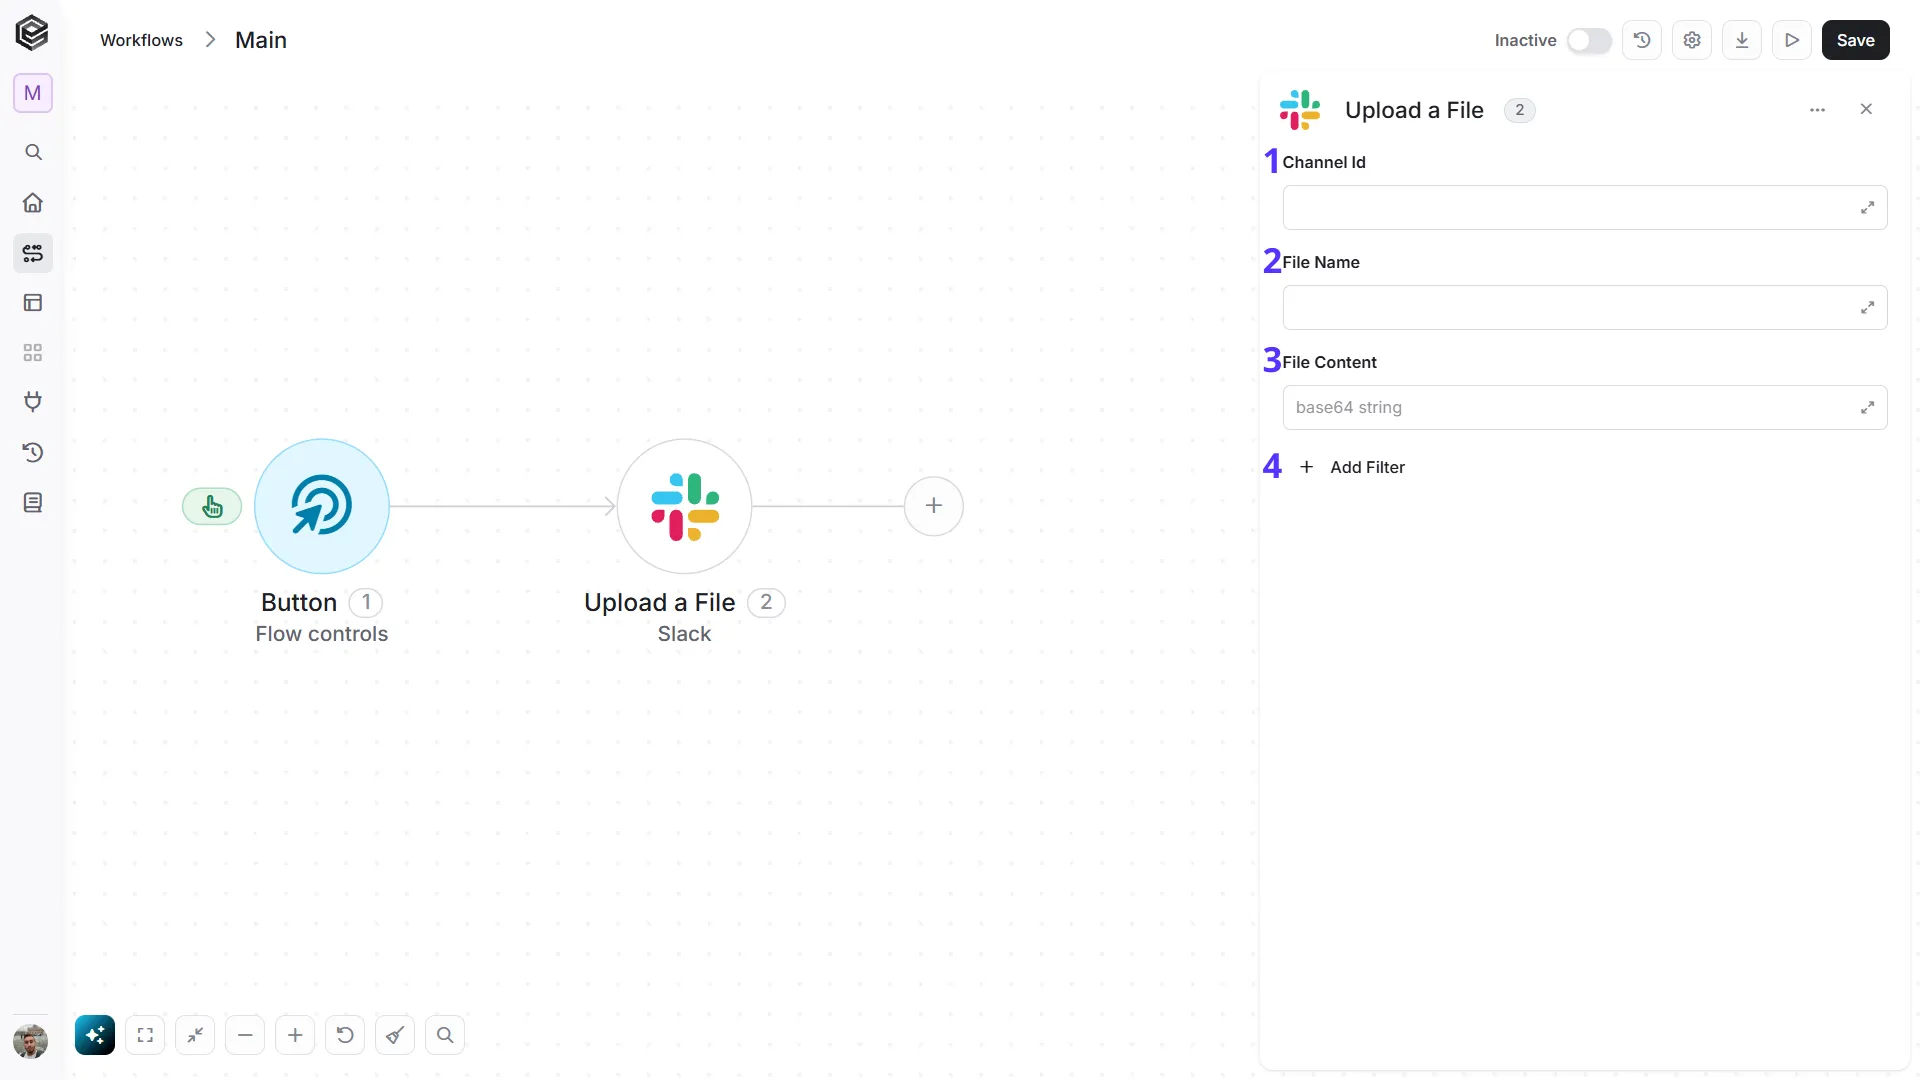Viewport: 1920px width, 1080px height.
Task: Open canvas search magnifier in bottom toolbar
Action: coord(445,1035)
